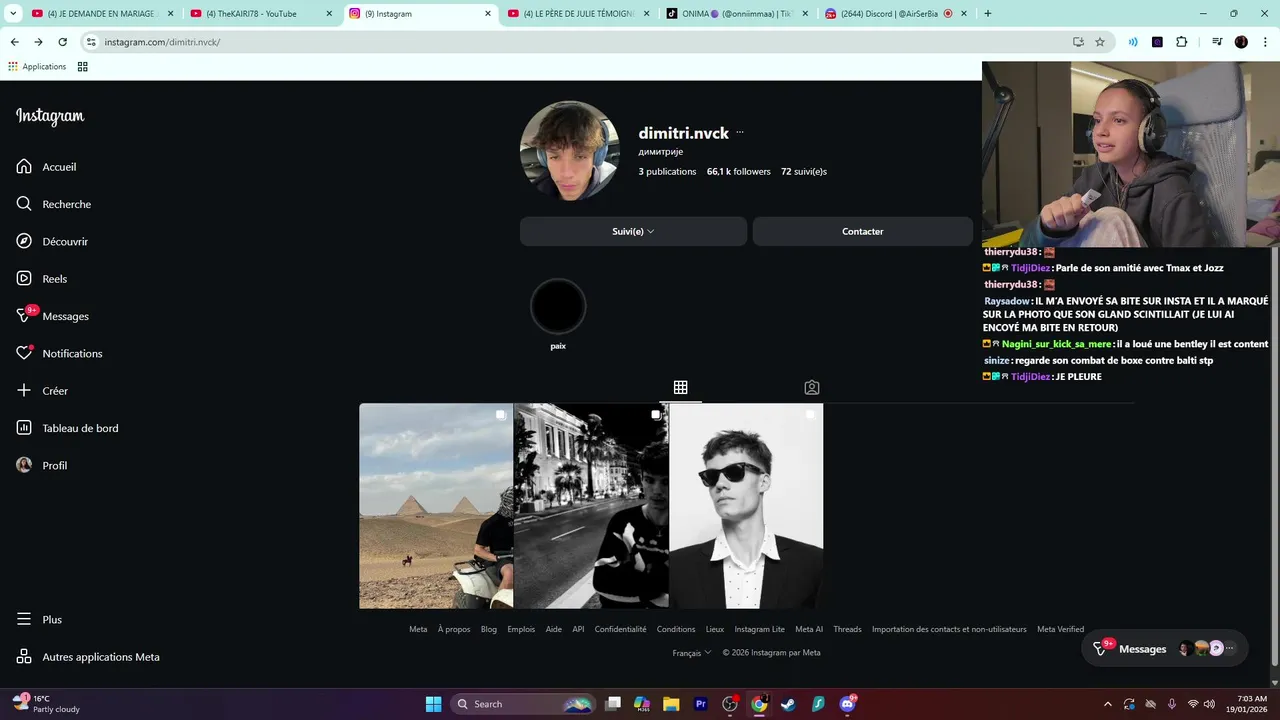Open floating Messages widget
1280x720 pixels.
[x=1164, y=648]
